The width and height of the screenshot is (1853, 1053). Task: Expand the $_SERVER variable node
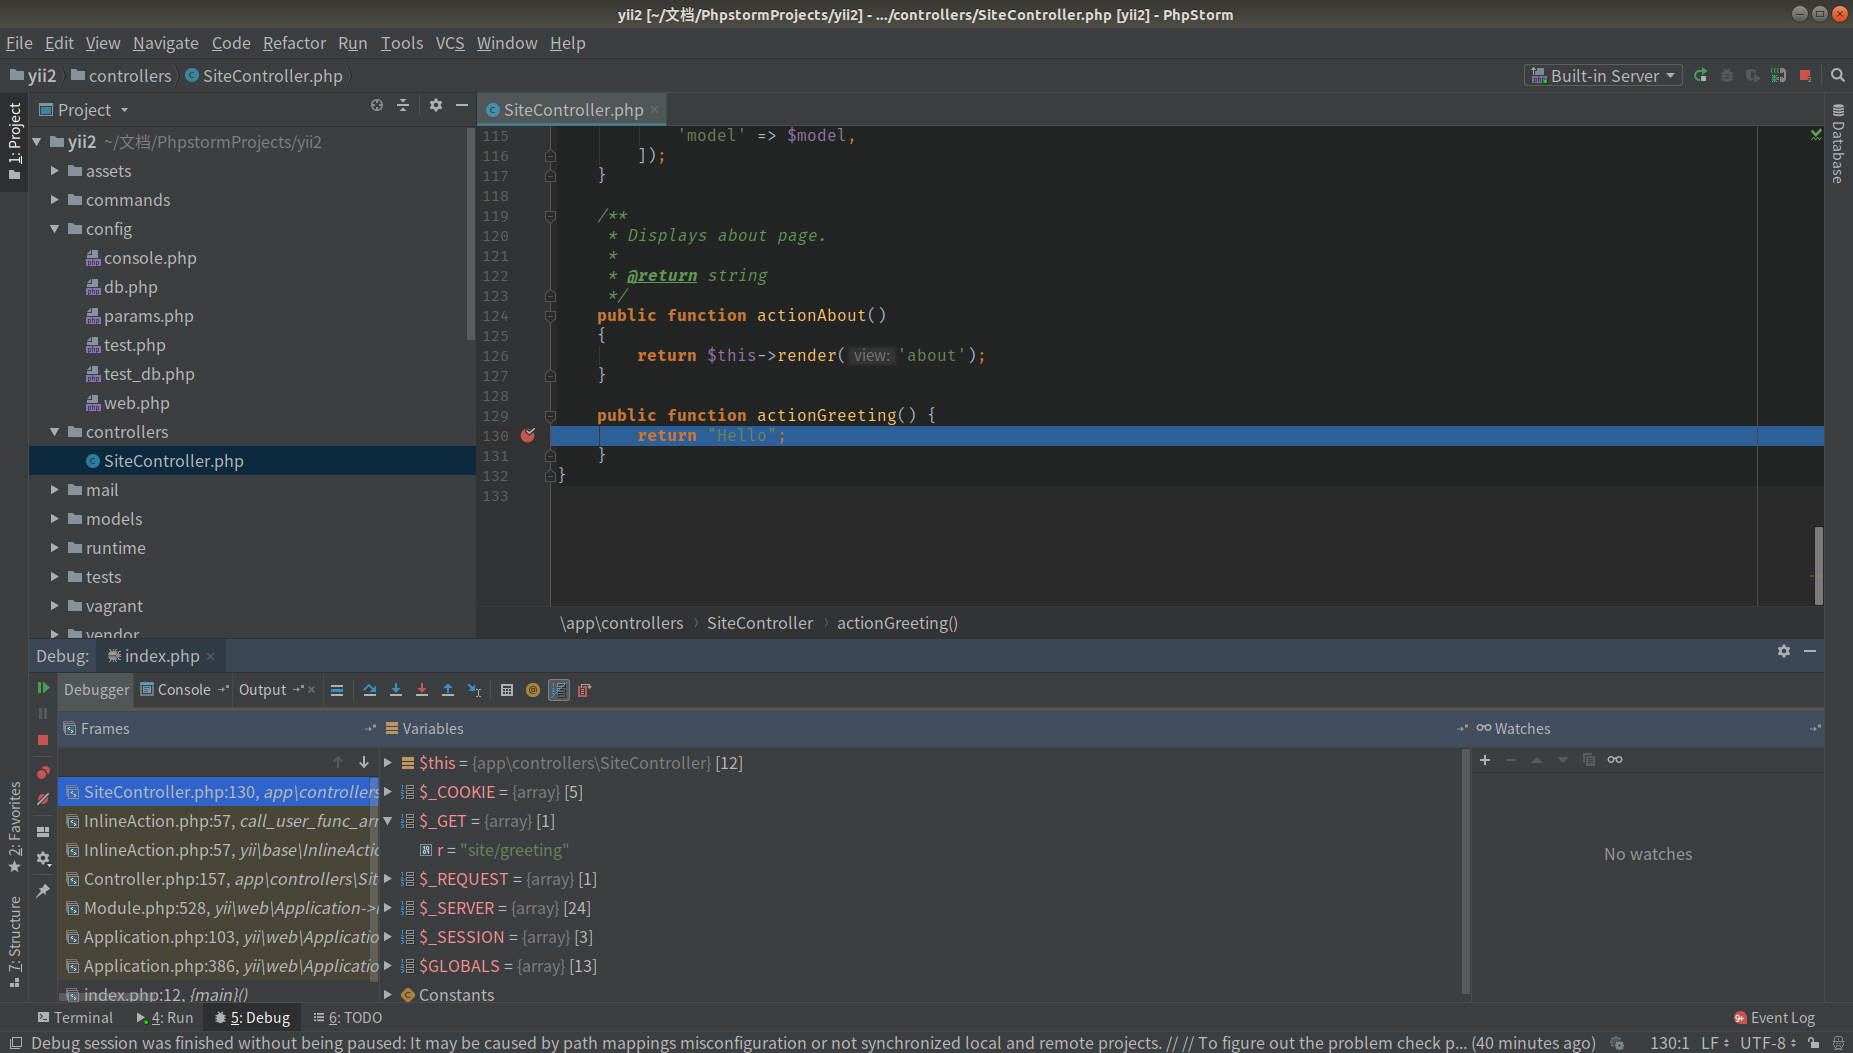pyautogui.click(x=388, y=908)
